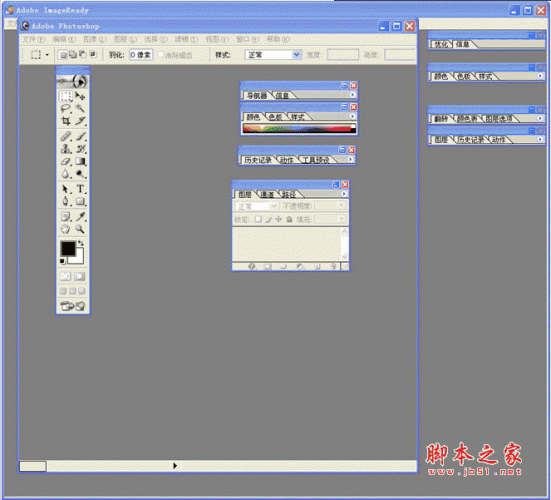Select the Type tool
This screenshot has height=500, width=551.
[80, 189]
